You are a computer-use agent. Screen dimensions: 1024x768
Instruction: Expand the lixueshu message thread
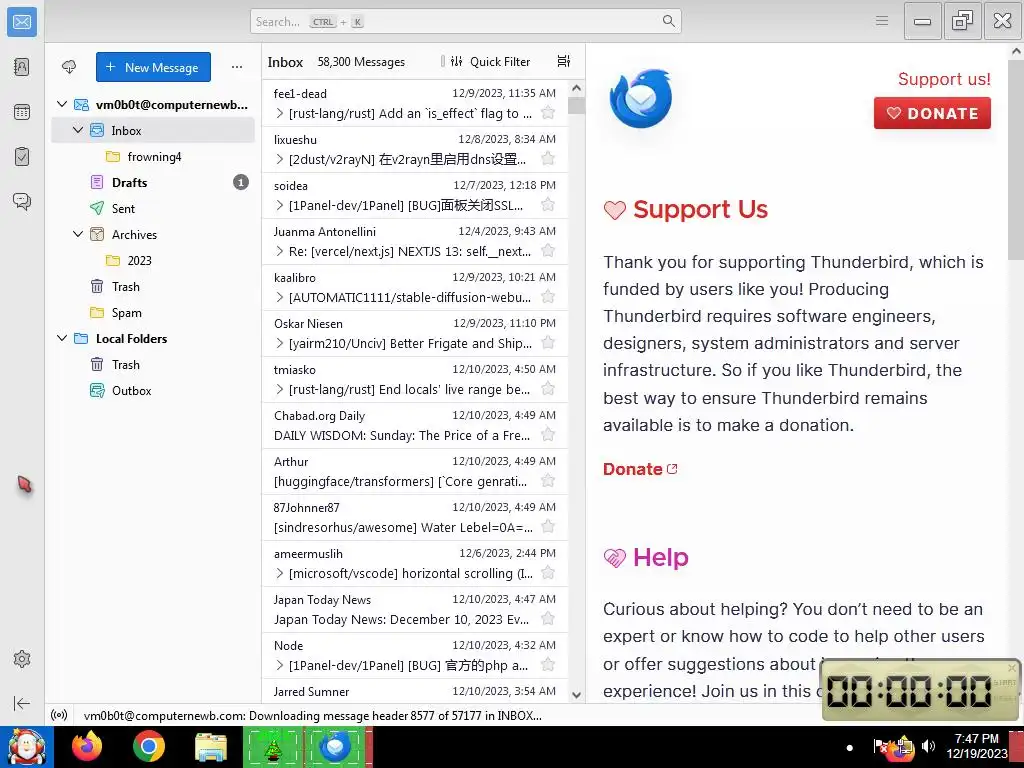click(280, 159)
